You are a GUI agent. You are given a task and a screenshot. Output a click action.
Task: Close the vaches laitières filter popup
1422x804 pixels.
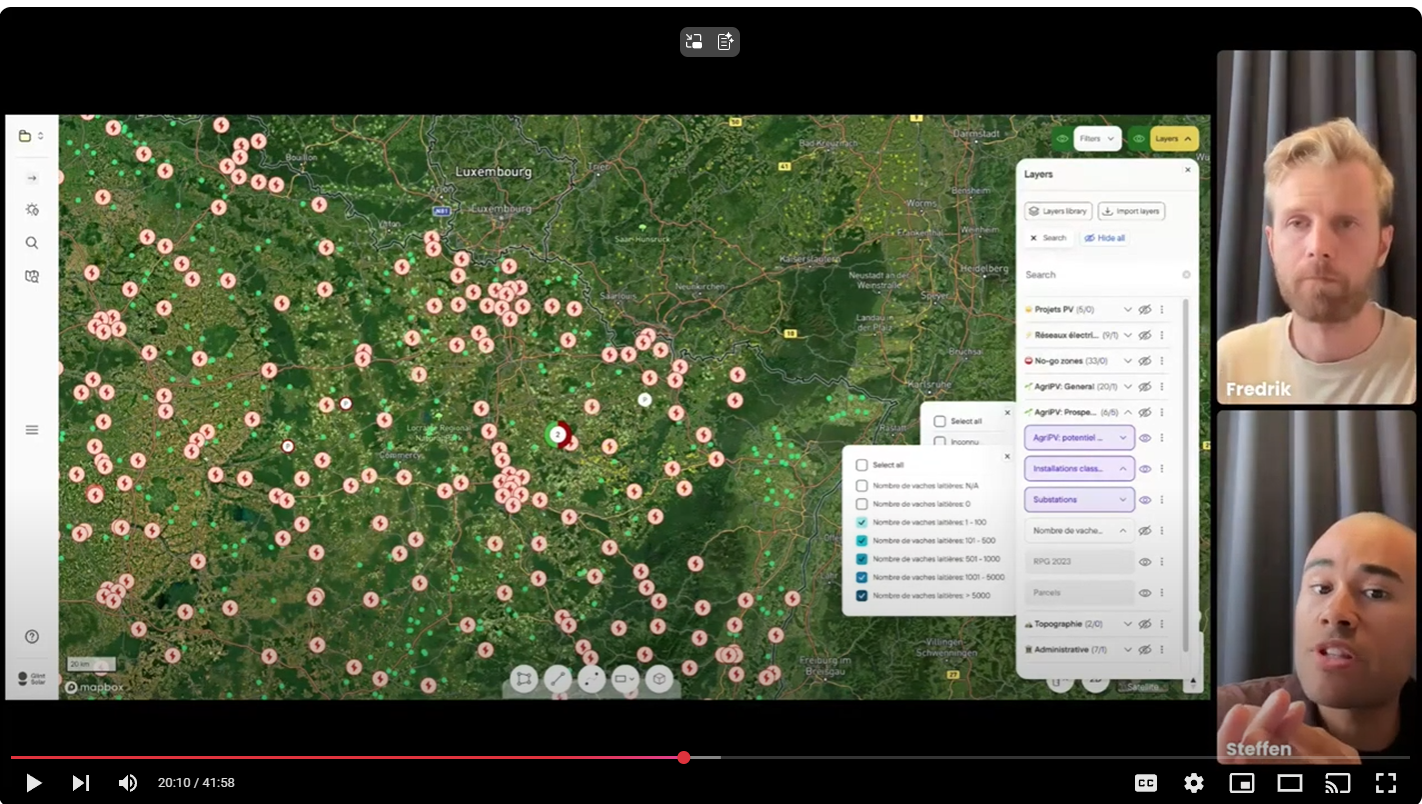coord(1007,456)
